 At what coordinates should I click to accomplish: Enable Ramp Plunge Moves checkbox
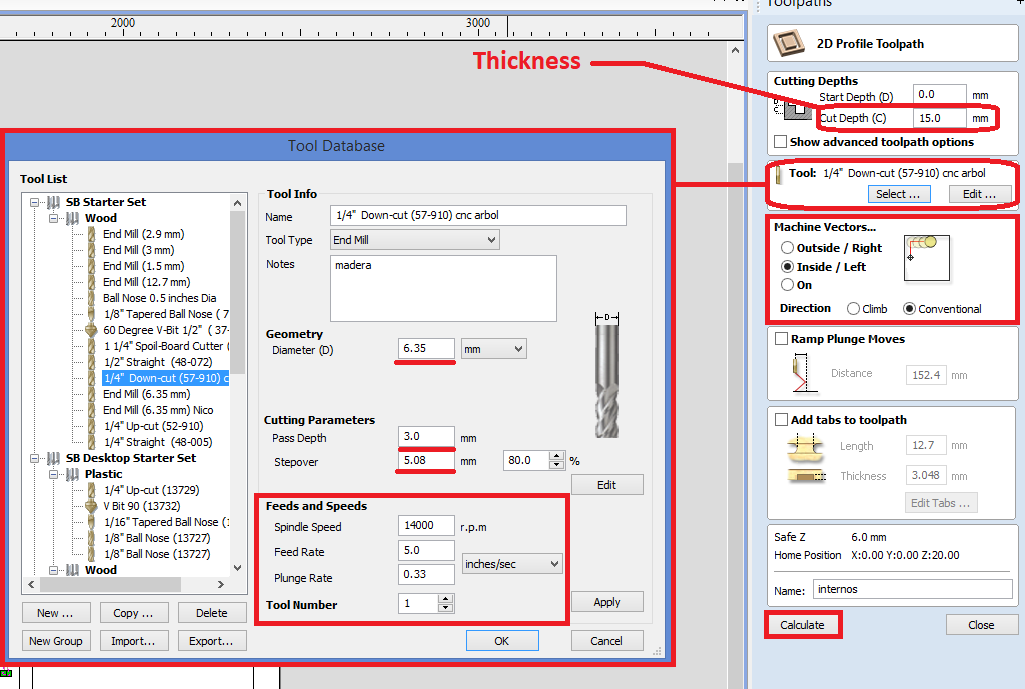tap(781, 339)
